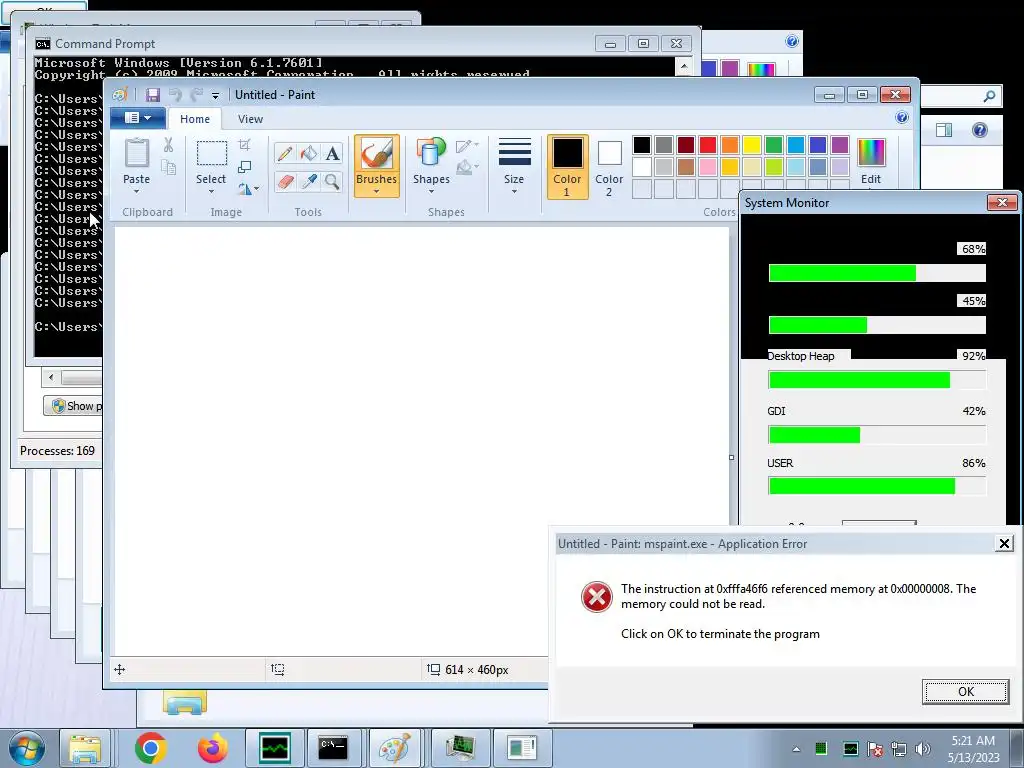Expand the Paste dropdown arrow
1024x768 pixels.
click(x=136, y=191)
